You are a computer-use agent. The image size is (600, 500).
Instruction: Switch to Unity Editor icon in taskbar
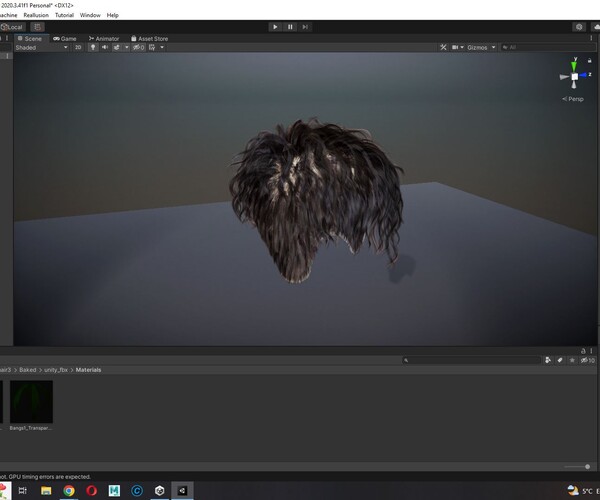pos(182,490)
